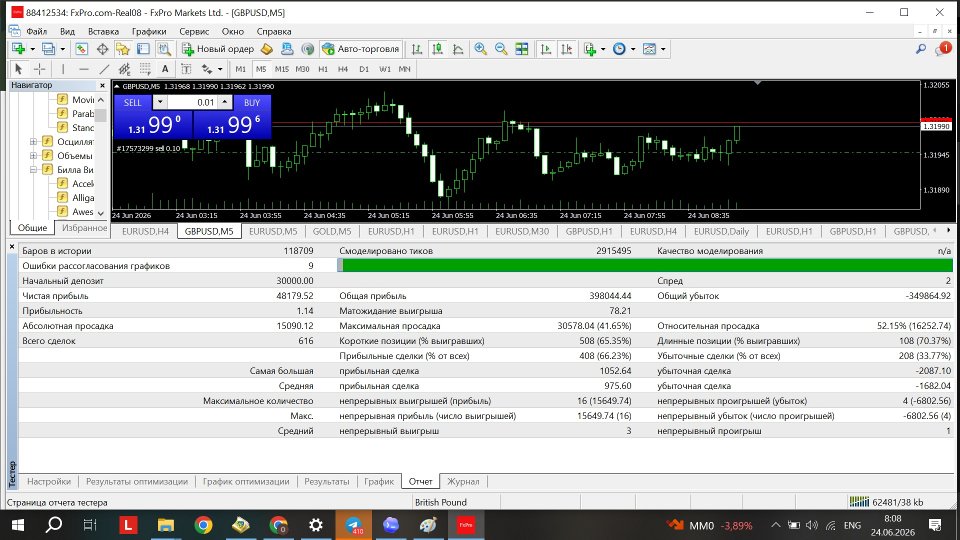
Task: Switch timeframe to W1
Action: click(384, 69)
